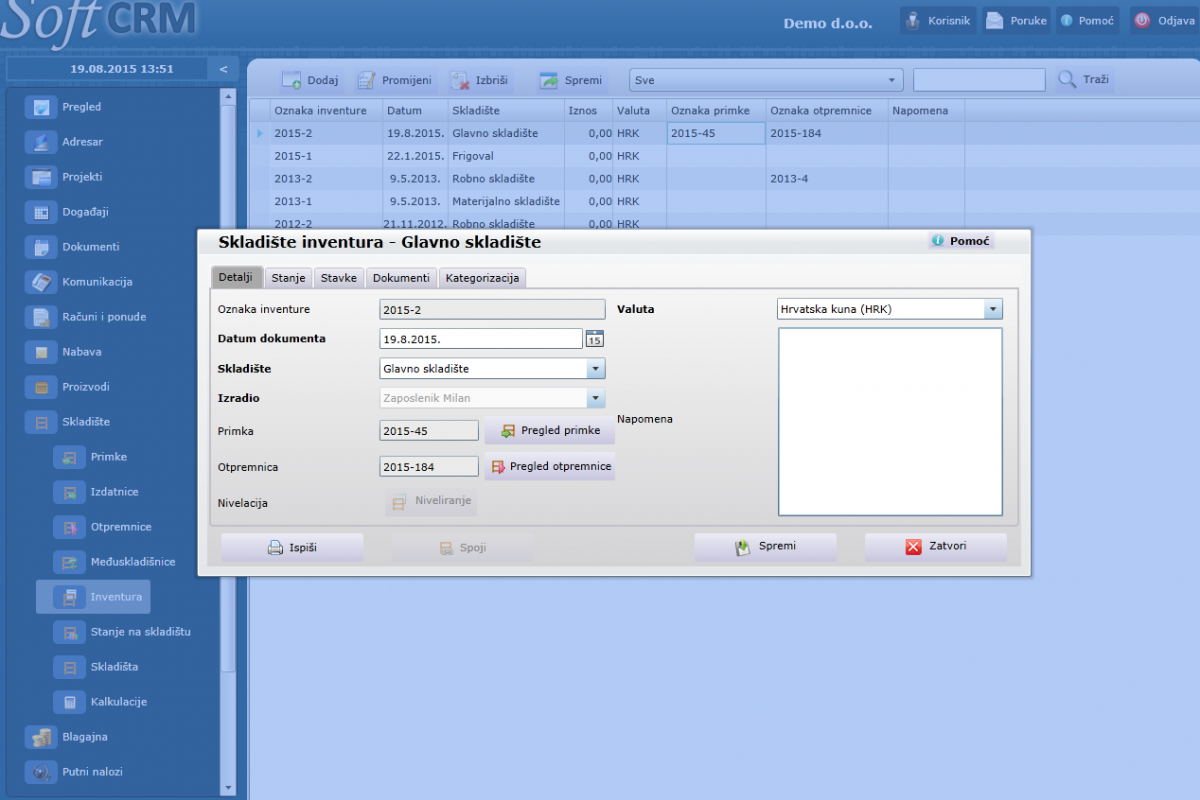
Task: Expand the Skladište dropdown in dialog
Action: coord(595,369)
